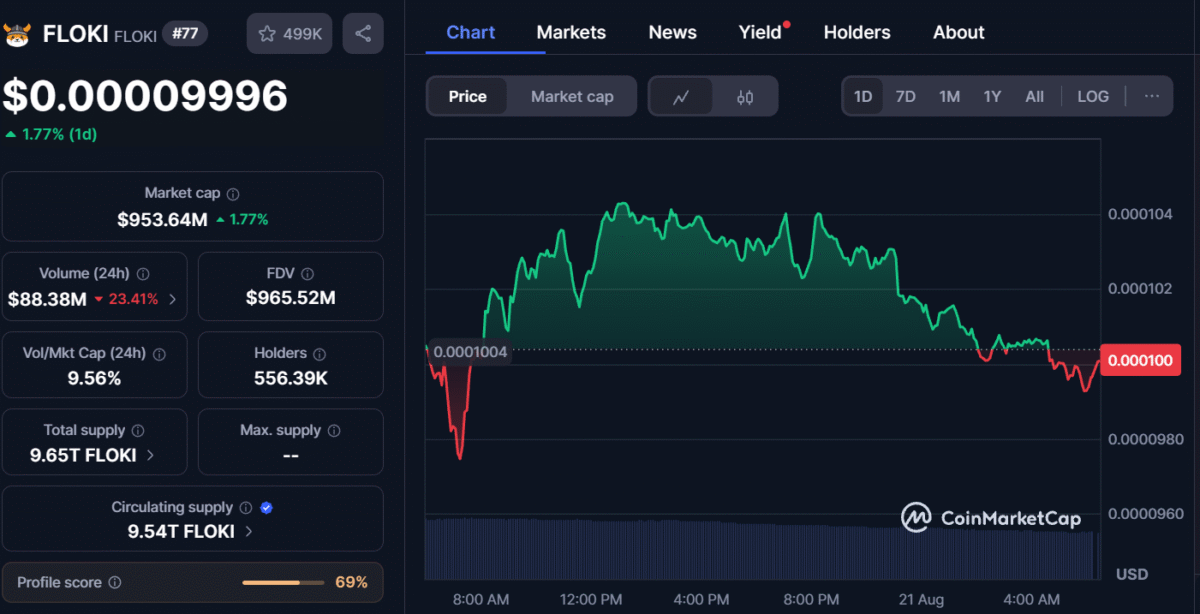Open FDV info icon

308,273
